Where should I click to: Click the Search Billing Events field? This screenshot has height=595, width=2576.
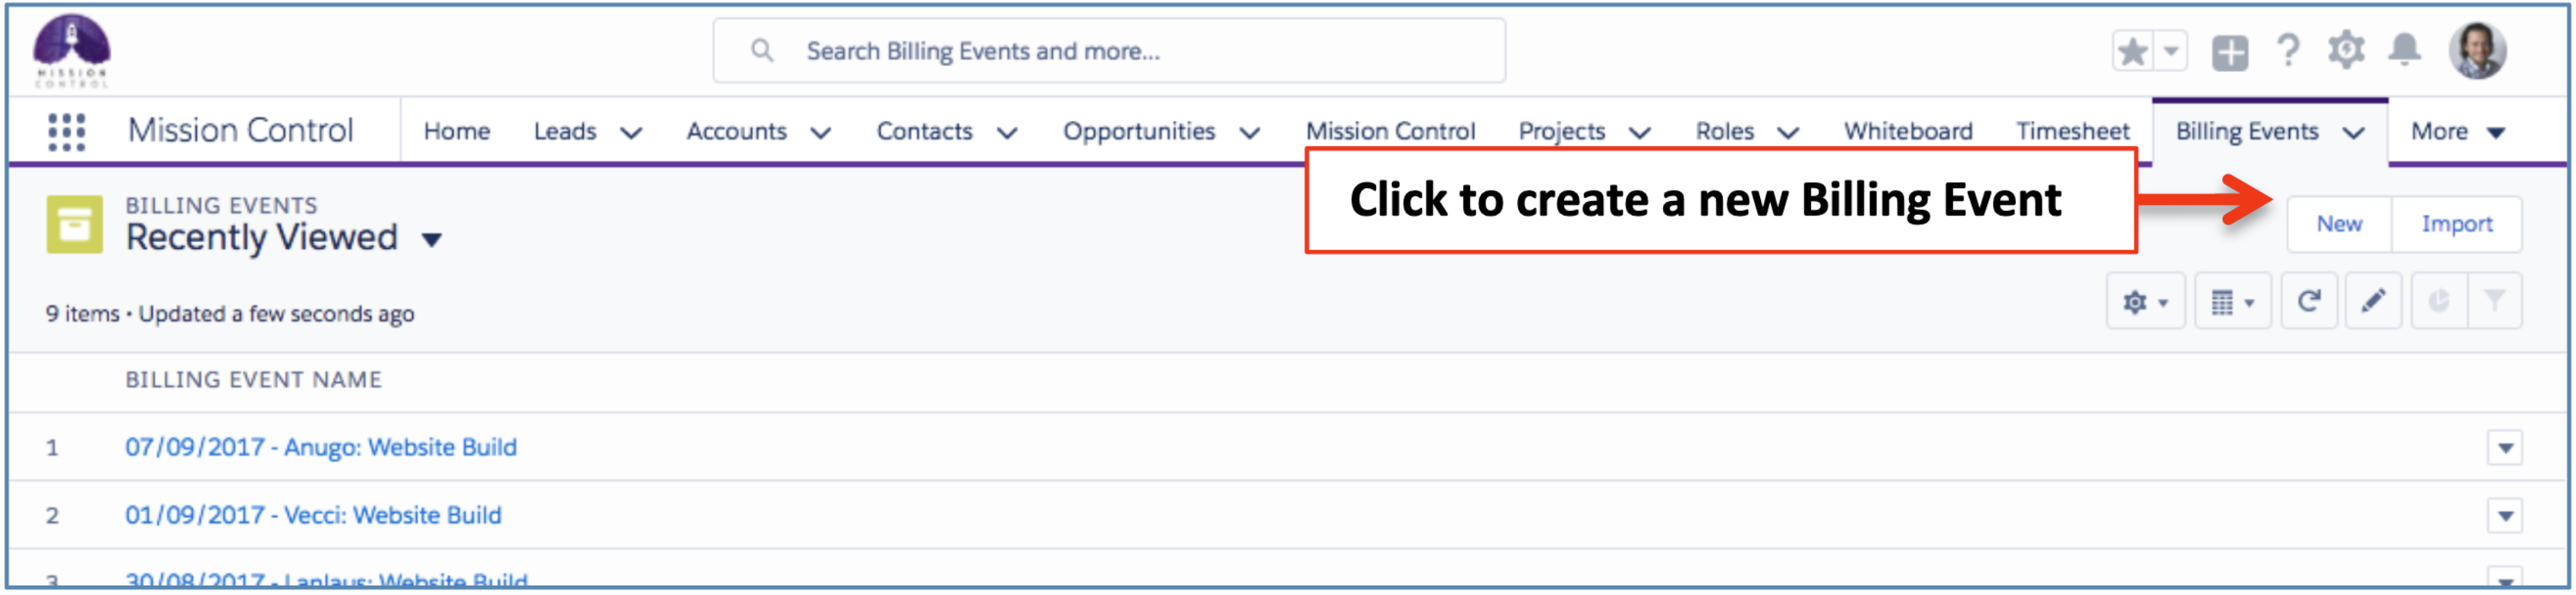[1108, 51]
